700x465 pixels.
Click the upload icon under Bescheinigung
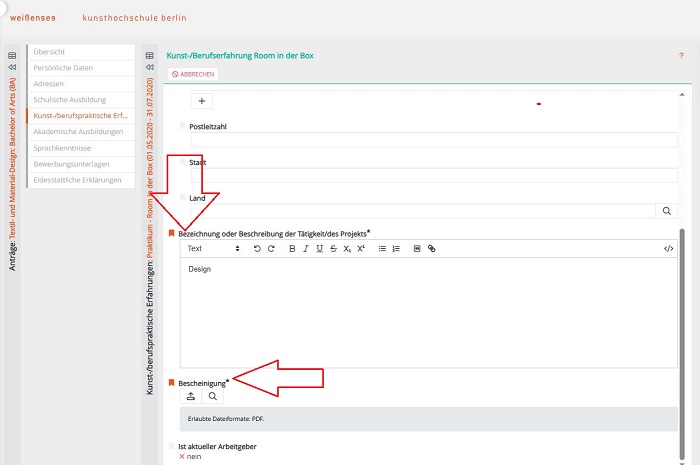(191, 396)
